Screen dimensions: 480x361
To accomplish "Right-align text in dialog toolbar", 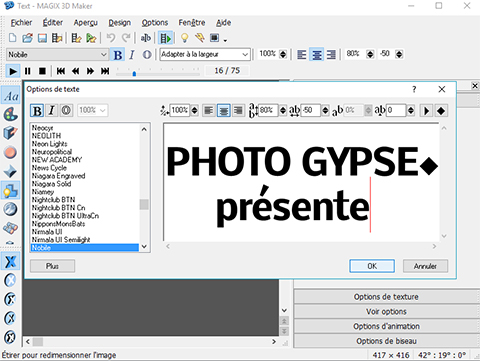I will tap(238, 110).
